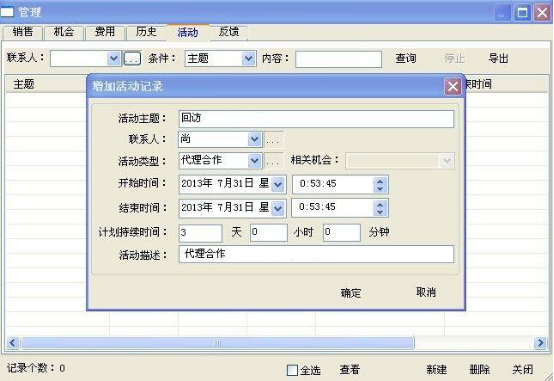The width and height of the screenshot is (554, 381).
Task: Open the 机会 tab
Action: (x=64, y=33)
